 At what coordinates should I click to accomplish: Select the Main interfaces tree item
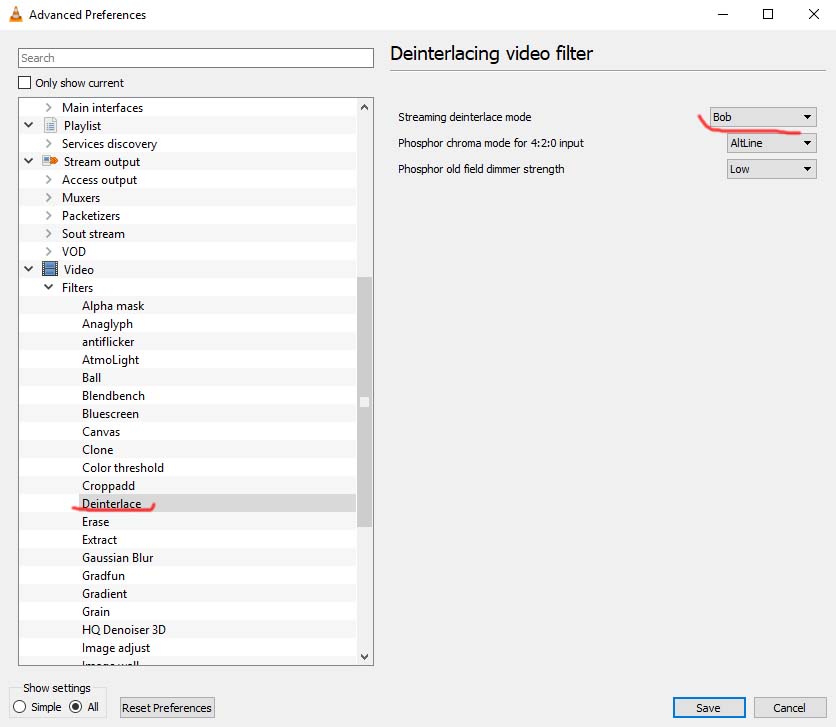(102, 107)
